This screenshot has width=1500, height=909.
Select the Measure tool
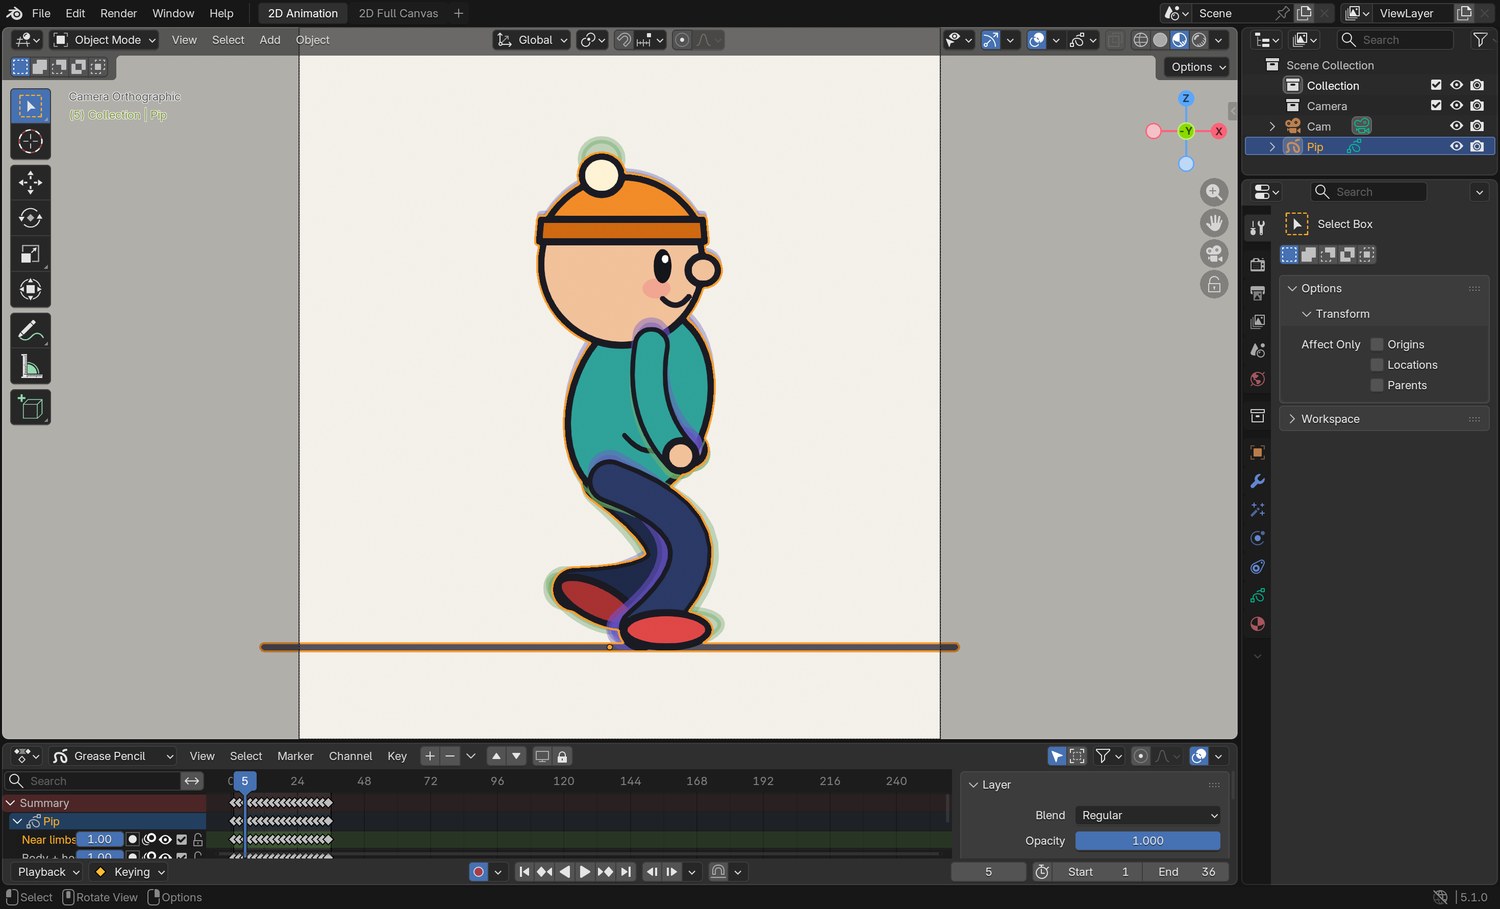pyautogui.click(x=30, y=367)
